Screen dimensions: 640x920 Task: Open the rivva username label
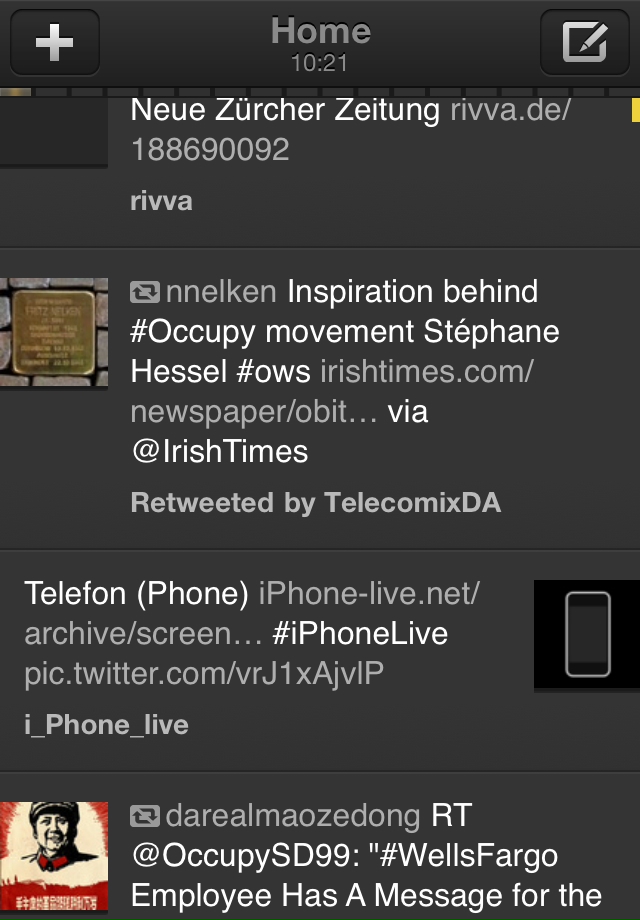161,201
